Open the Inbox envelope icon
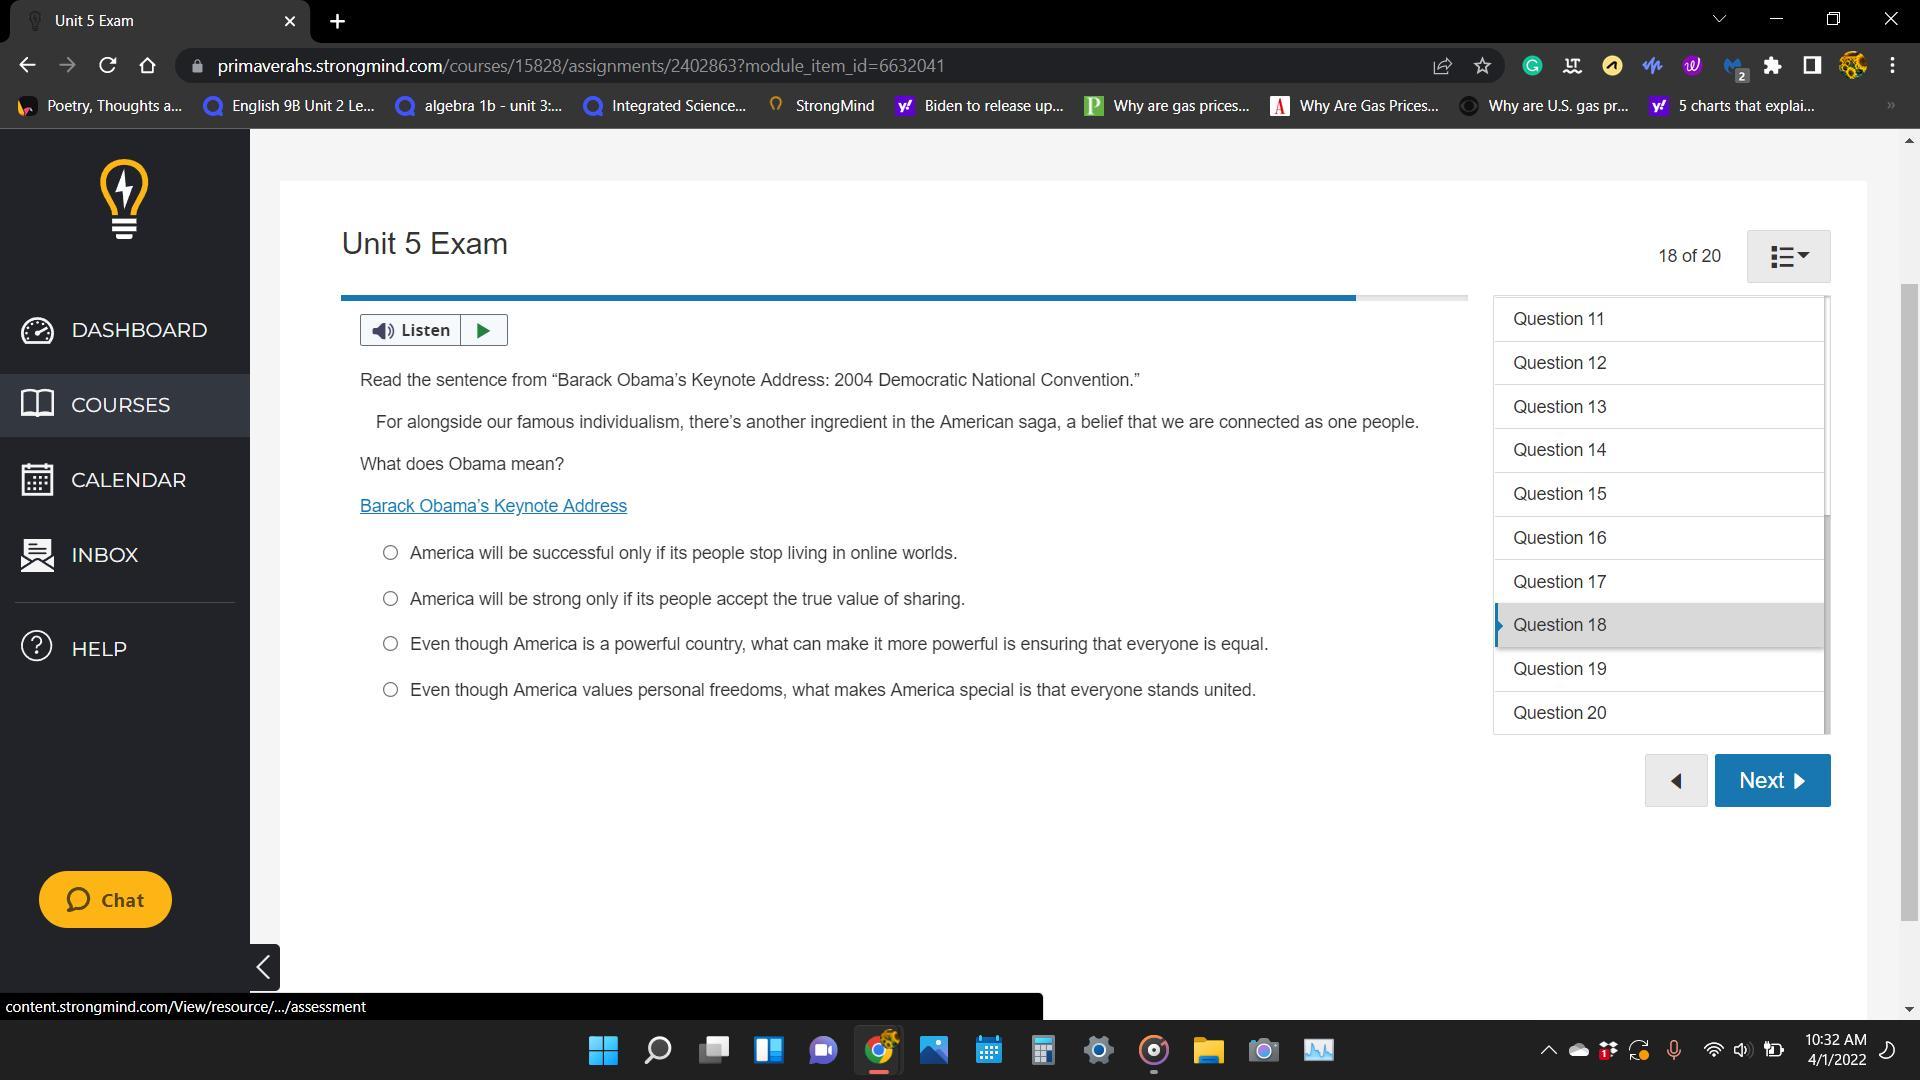Viewport: 1920px width, 1080px height. coord(37,555)
